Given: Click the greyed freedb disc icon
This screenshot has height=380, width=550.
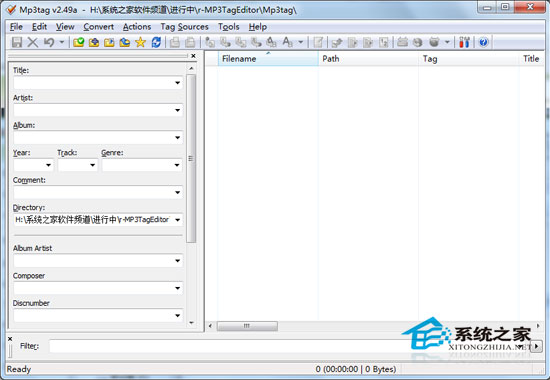Looking at the screenshot, I should [x=434, y=42].
